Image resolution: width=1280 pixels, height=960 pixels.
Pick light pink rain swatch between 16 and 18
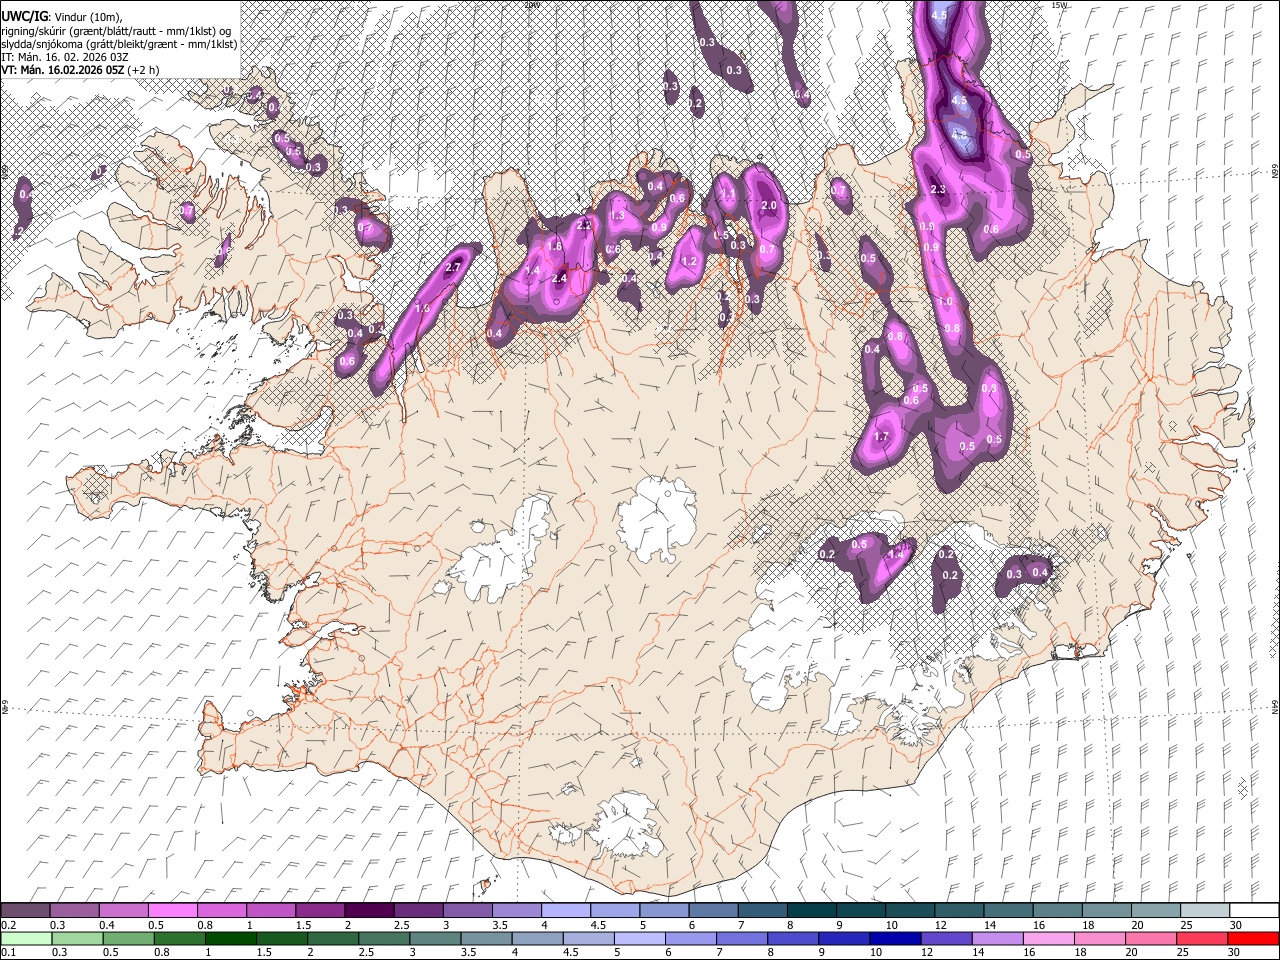click(x=1047, y=938)
